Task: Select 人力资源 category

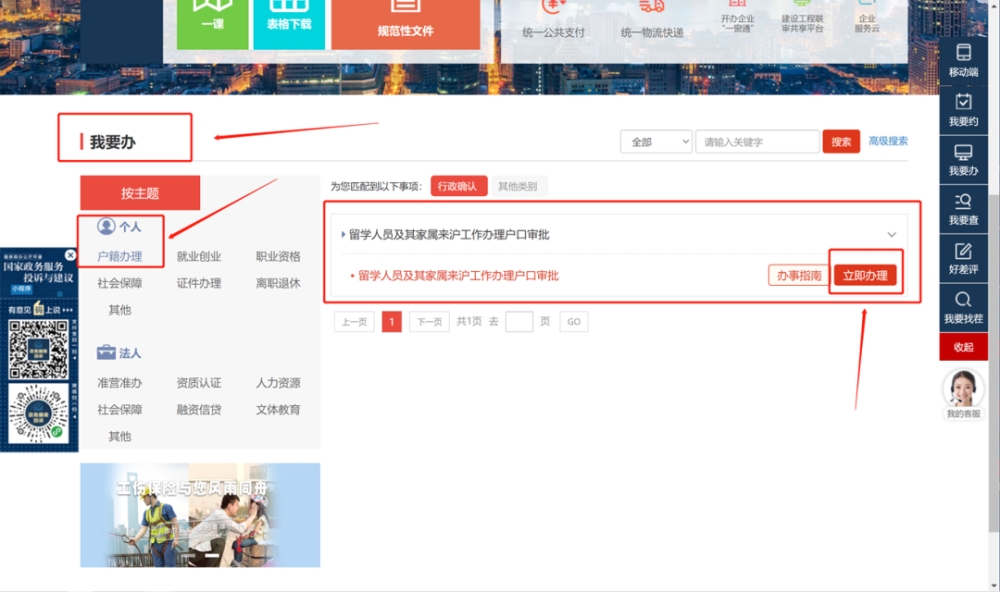Action: [278, 383]
